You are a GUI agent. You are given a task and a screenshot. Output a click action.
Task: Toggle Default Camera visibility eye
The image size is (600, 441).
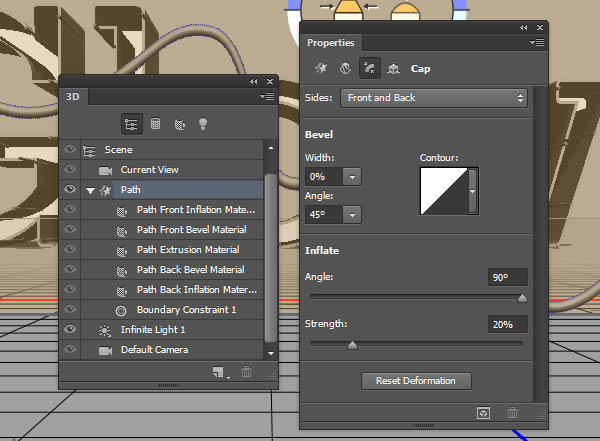[x=70, y=350]
